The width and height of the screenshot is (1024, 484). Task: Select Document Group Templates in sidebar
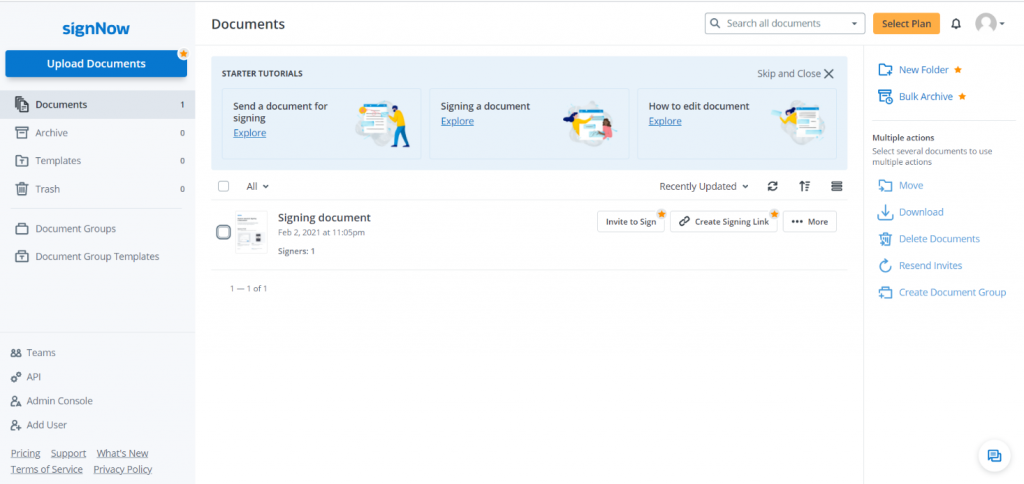97,257
